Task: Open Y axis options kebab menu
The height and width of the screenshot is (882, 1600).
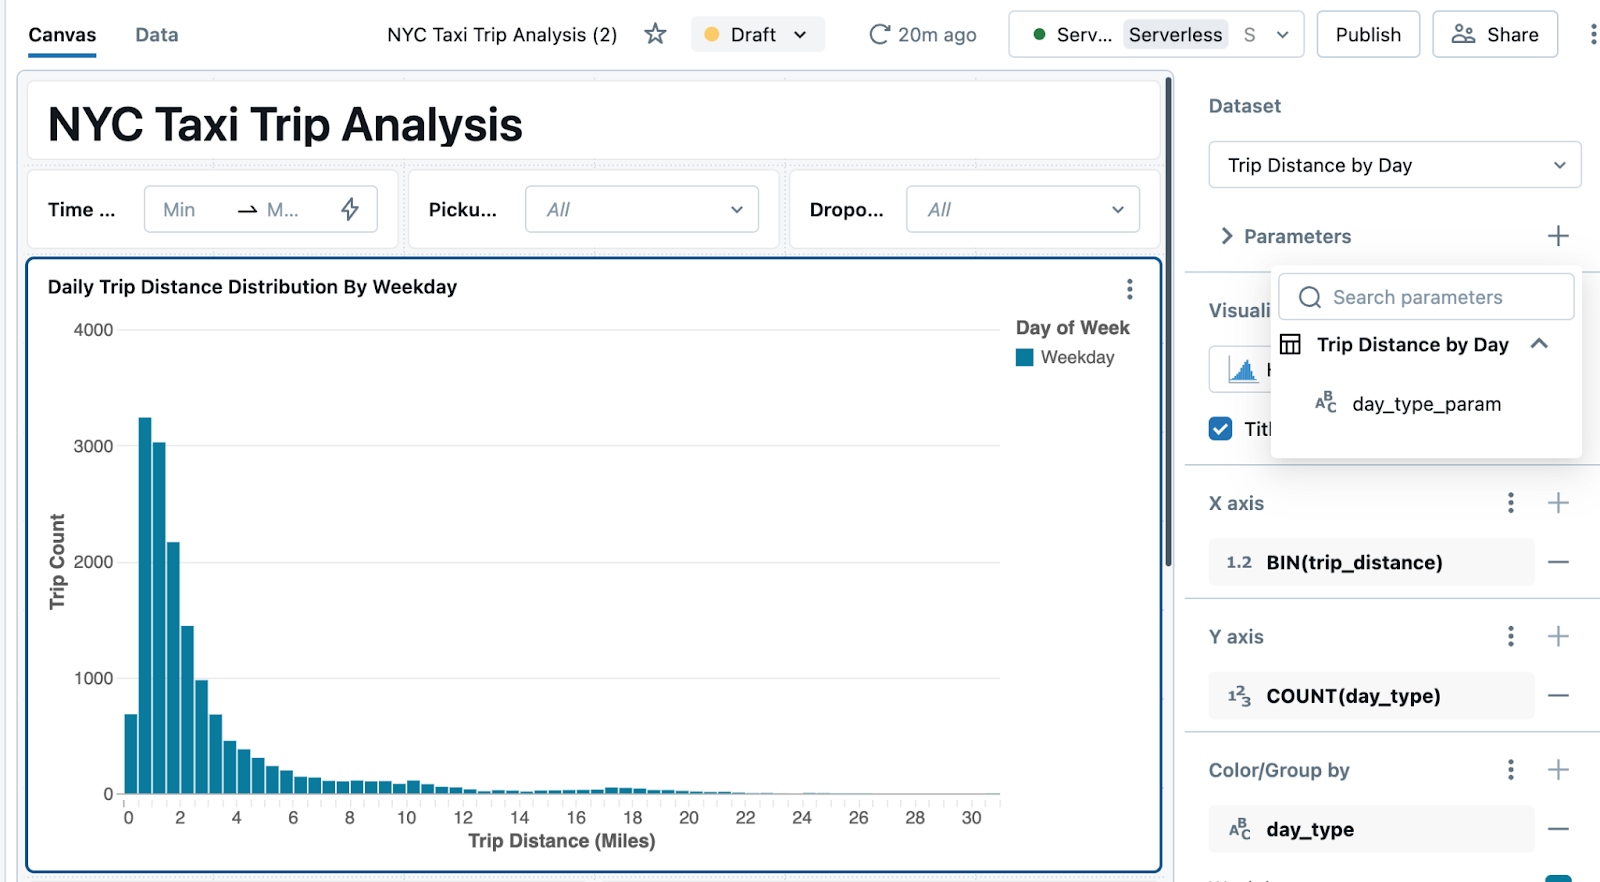Action: 1510,636
